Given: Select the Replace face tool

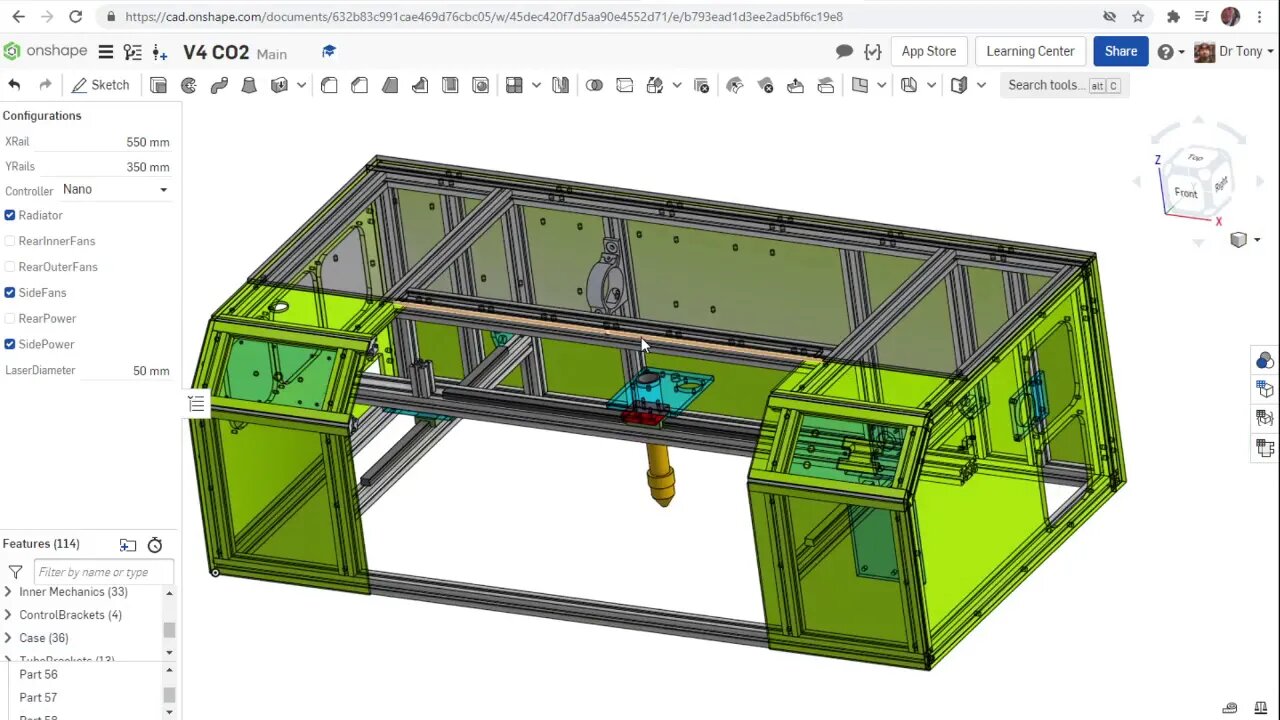Looking at the screenshot, I should [826, 85].
